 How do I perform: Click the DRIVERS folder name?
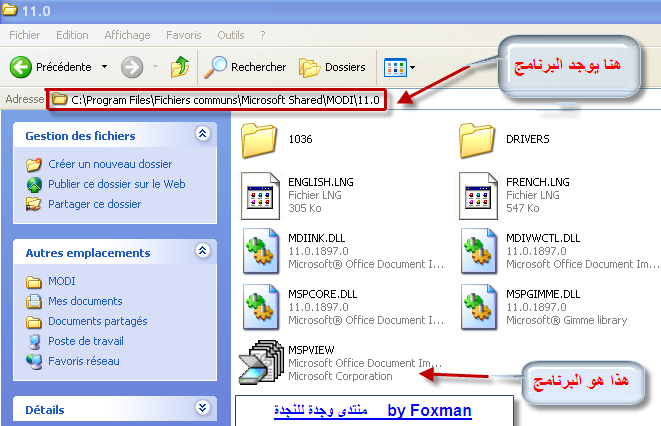coord(528,139)
